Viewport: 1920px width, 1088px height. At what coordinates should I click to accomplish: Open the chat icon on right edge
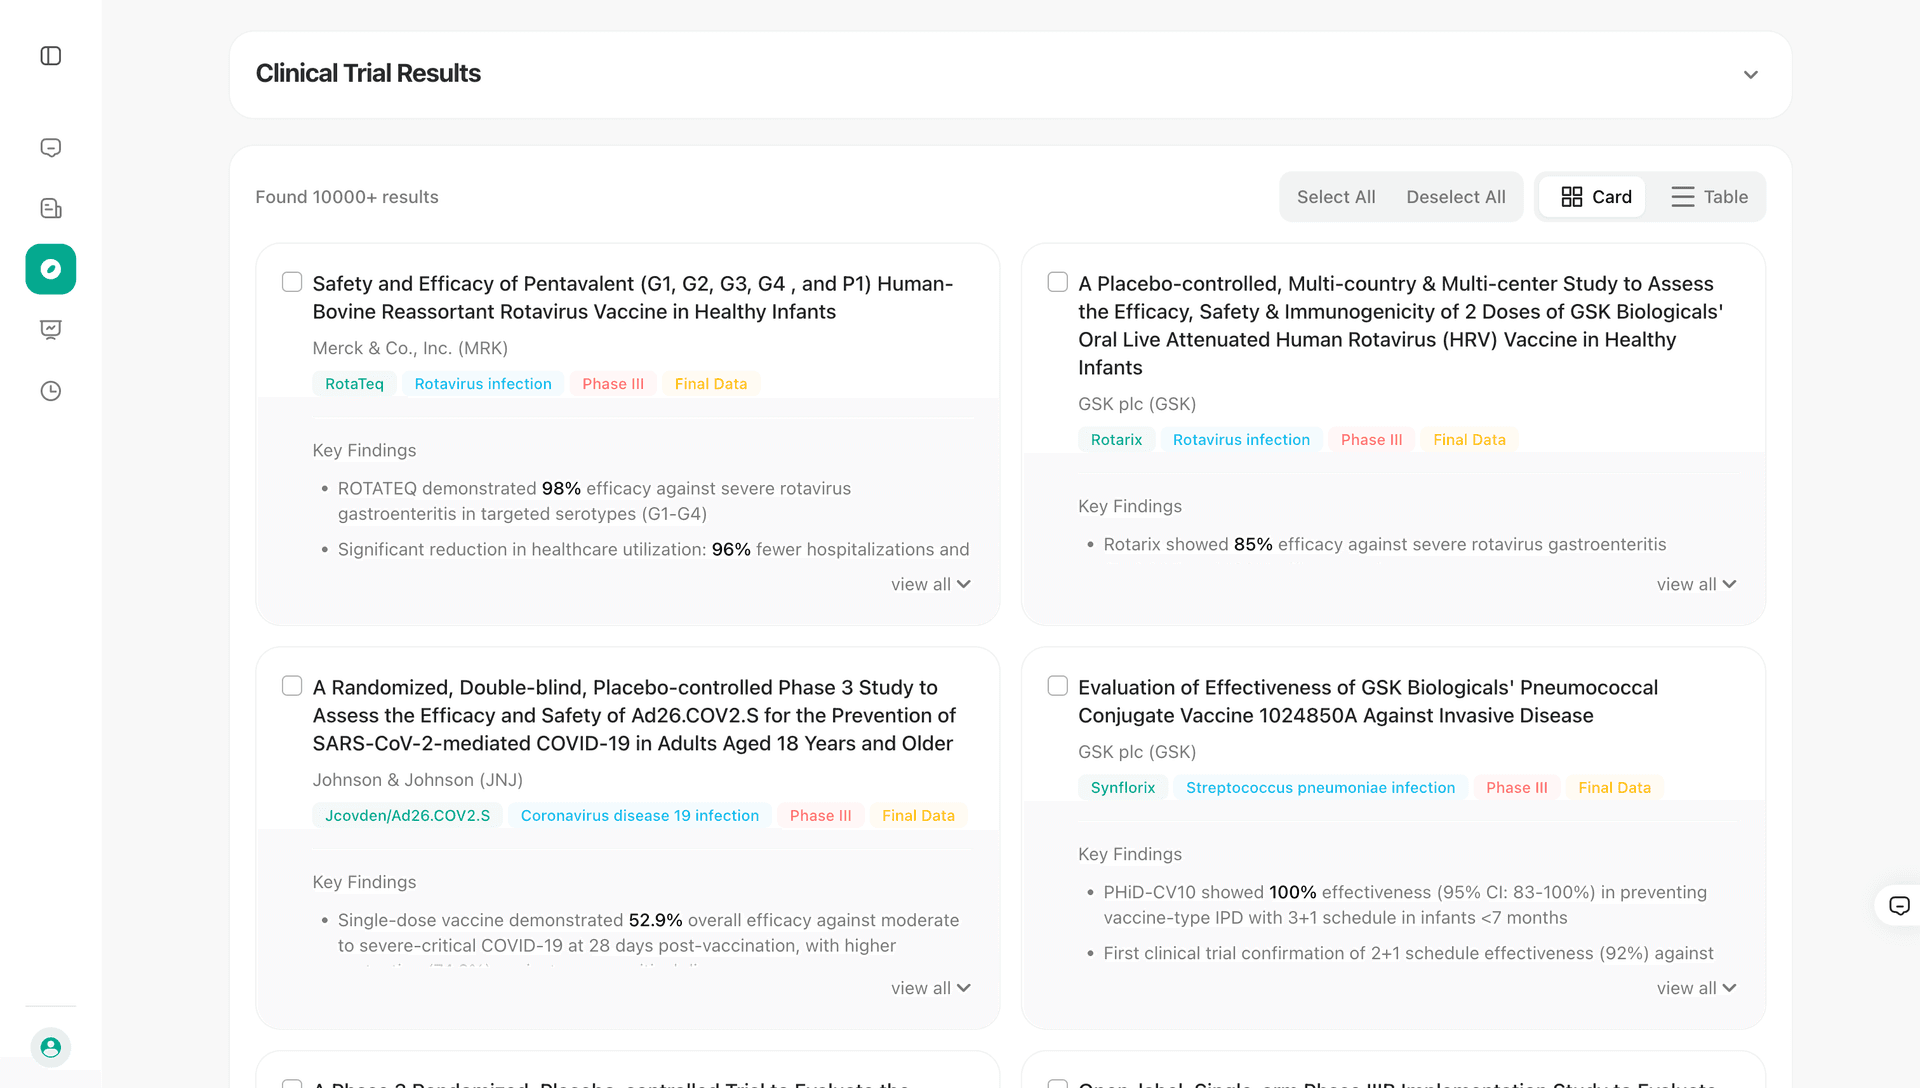pyautogui.click(x=1899, y=905)
